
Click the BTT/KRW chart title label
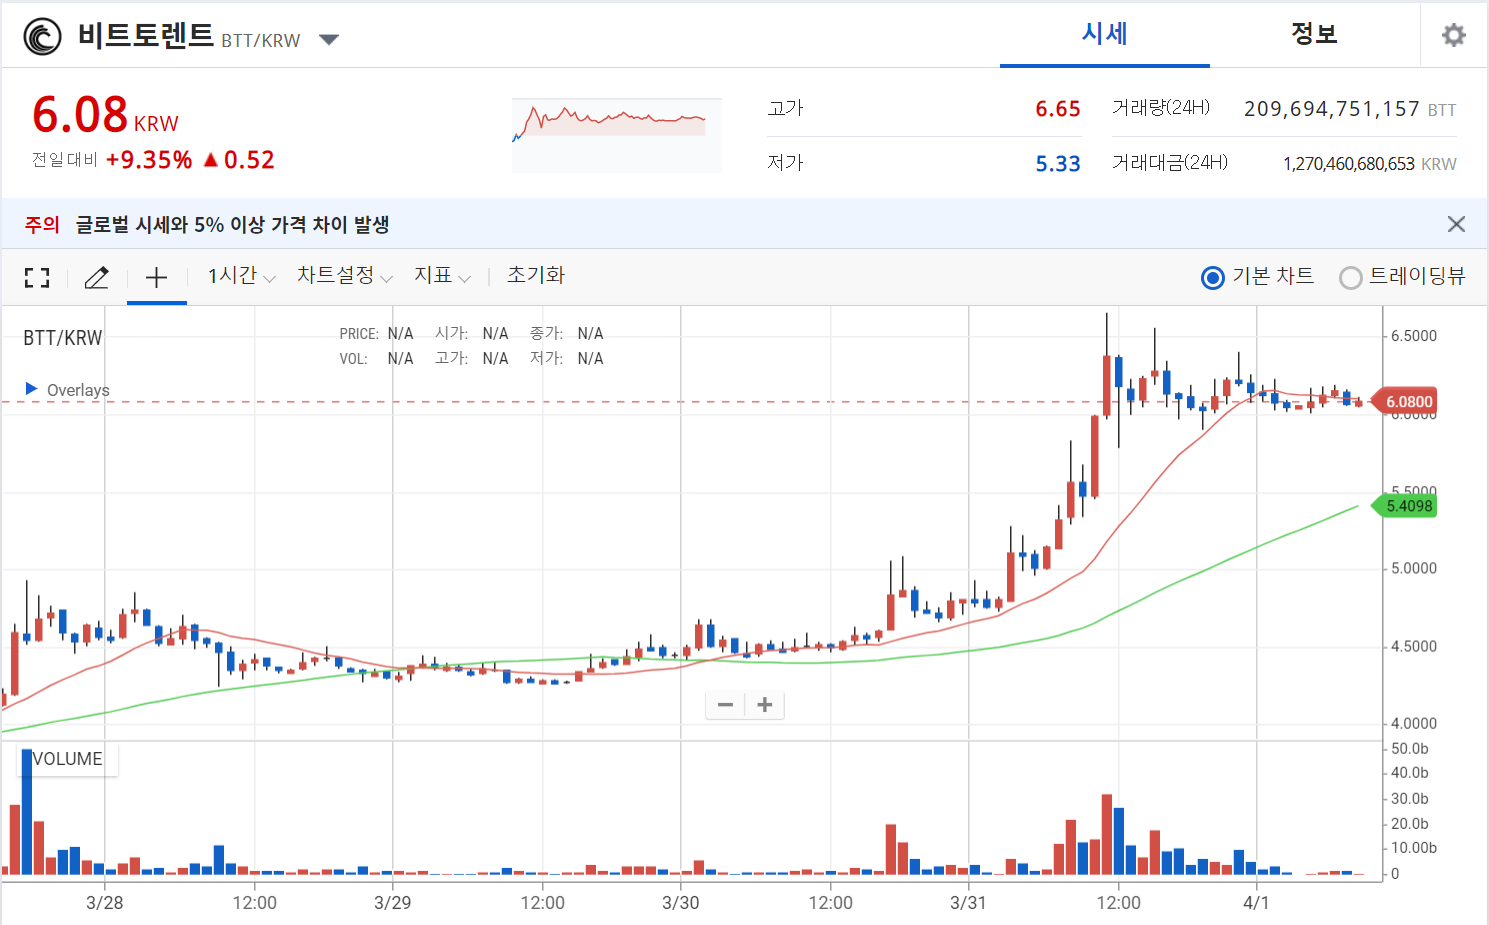[x=63, y=338]
